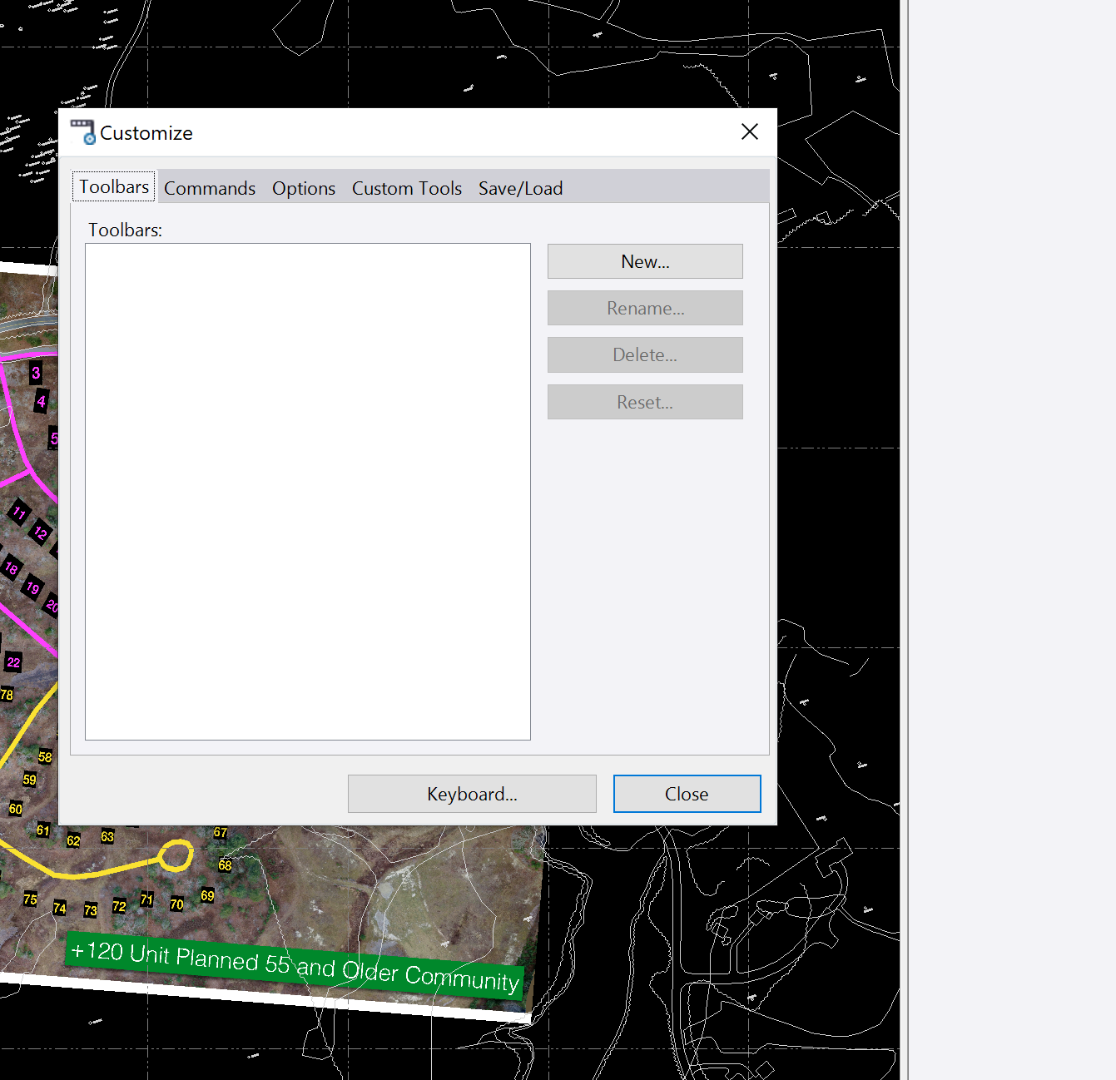Click the New... toolbar button
Viewport: 1116px width, 1080px height.
point(645,261)
